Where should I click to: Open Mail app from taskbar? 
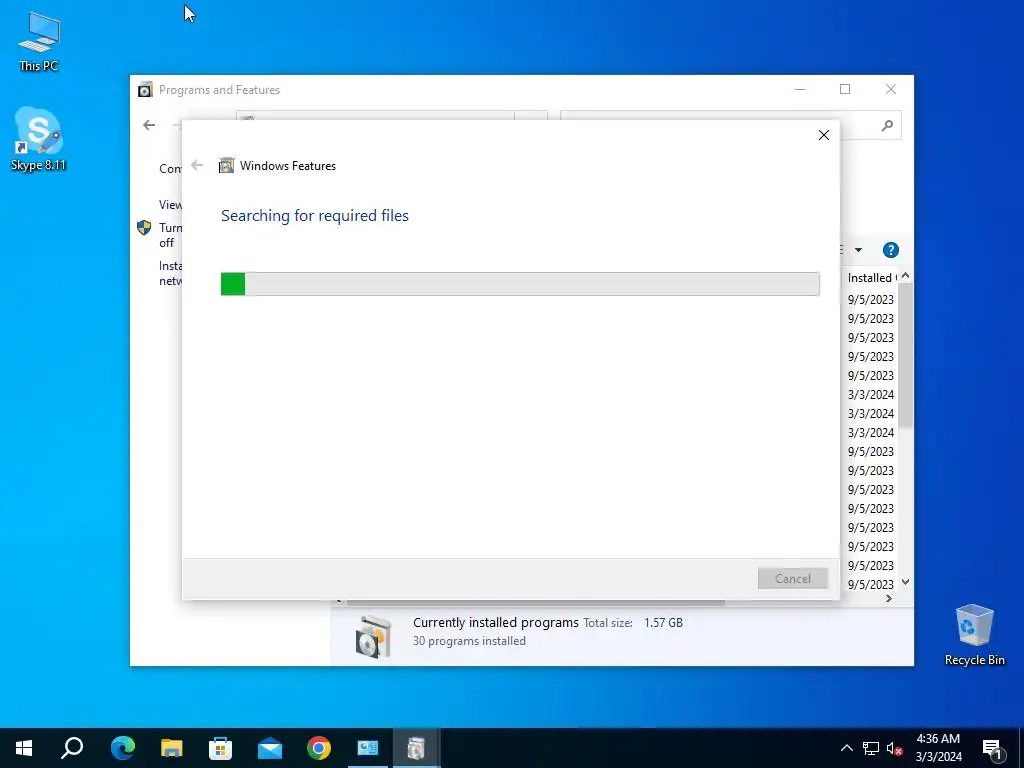[270, 748]
